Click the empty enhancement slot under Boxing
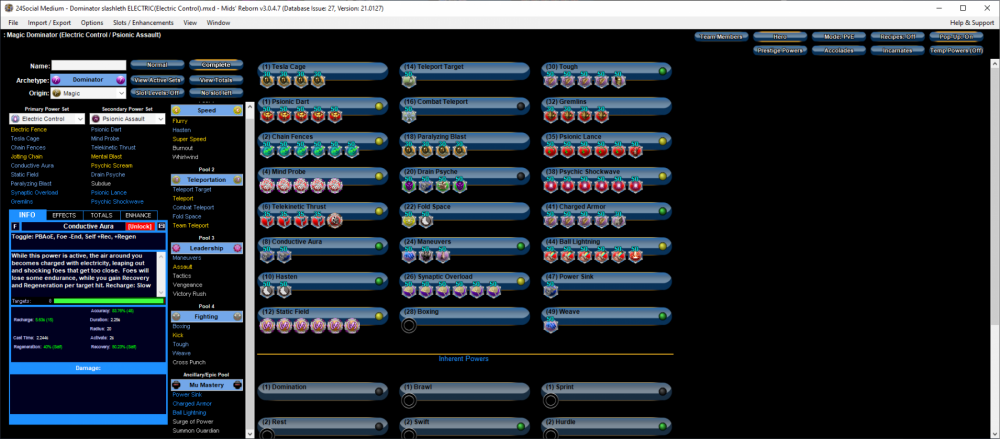 pyautogui.click(x=409, y=324)
